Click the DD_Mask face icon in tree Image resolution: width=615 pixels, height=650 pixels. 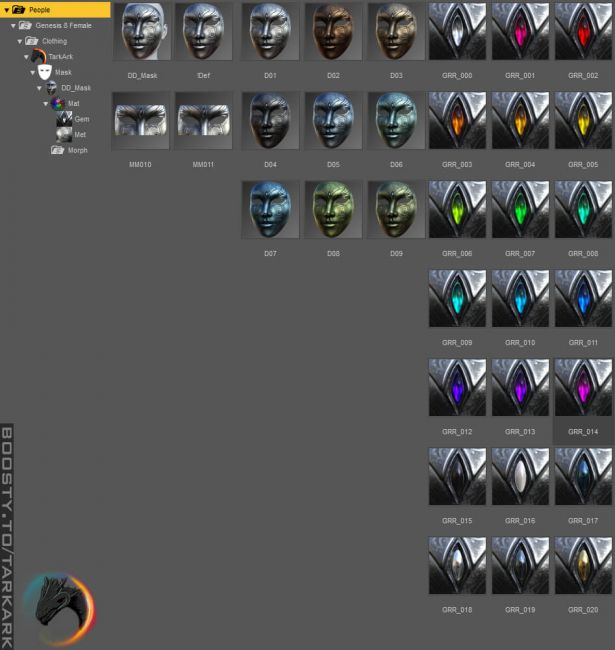[52, 88]
